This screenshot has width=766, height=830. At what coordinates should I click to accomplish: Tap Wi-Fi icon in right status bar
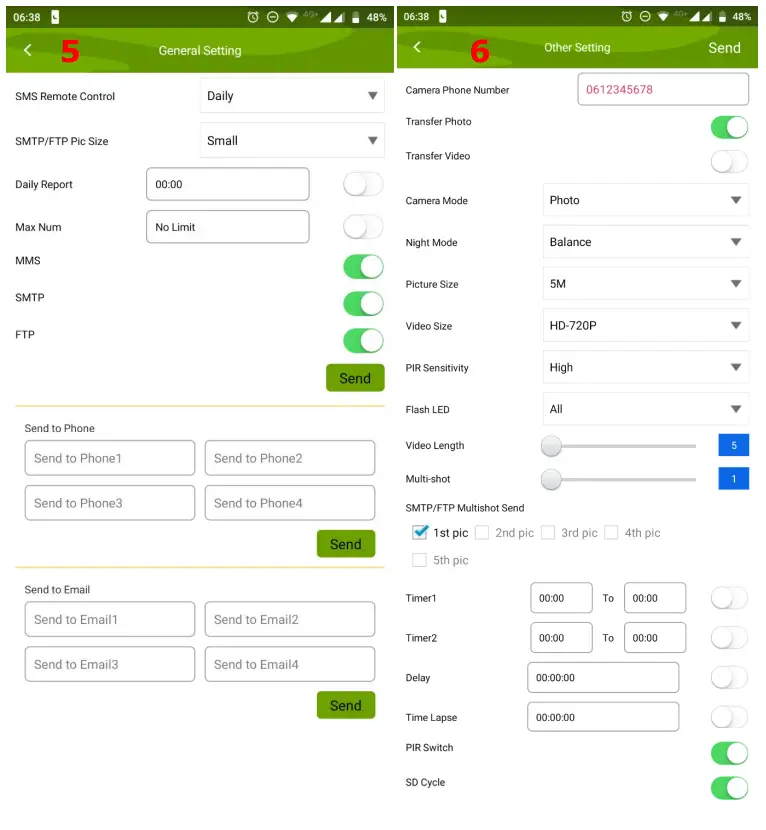[662, 16]
